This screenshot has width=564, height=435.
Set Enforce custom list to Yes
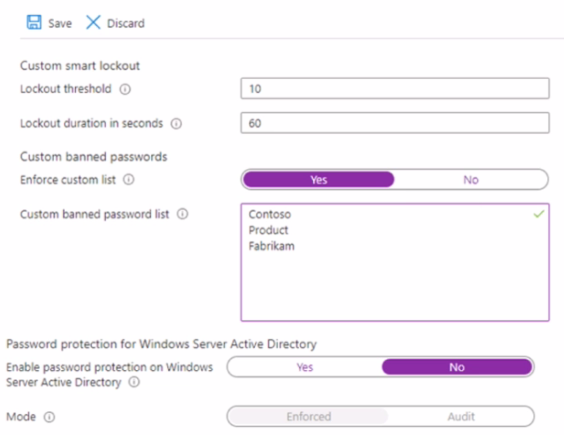point(319,180)
